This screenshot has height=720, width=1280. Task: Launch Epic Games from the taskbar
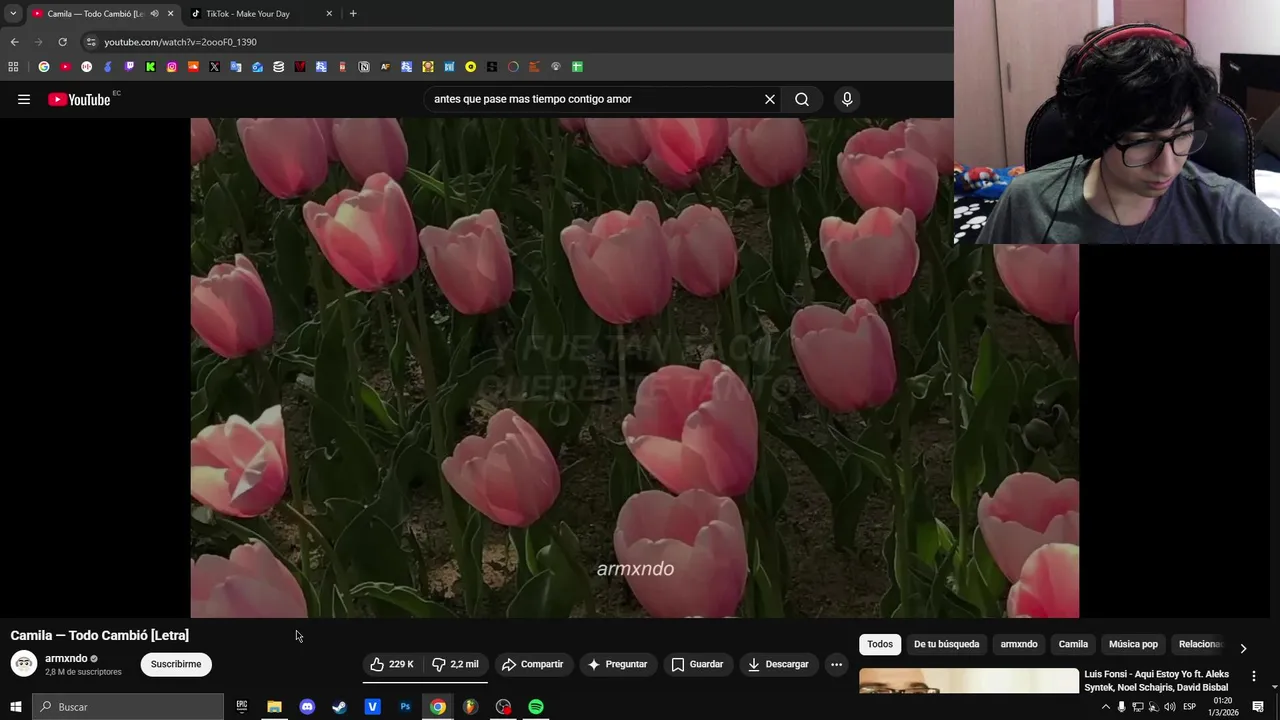pyautogui.click(x=241, y=707)
